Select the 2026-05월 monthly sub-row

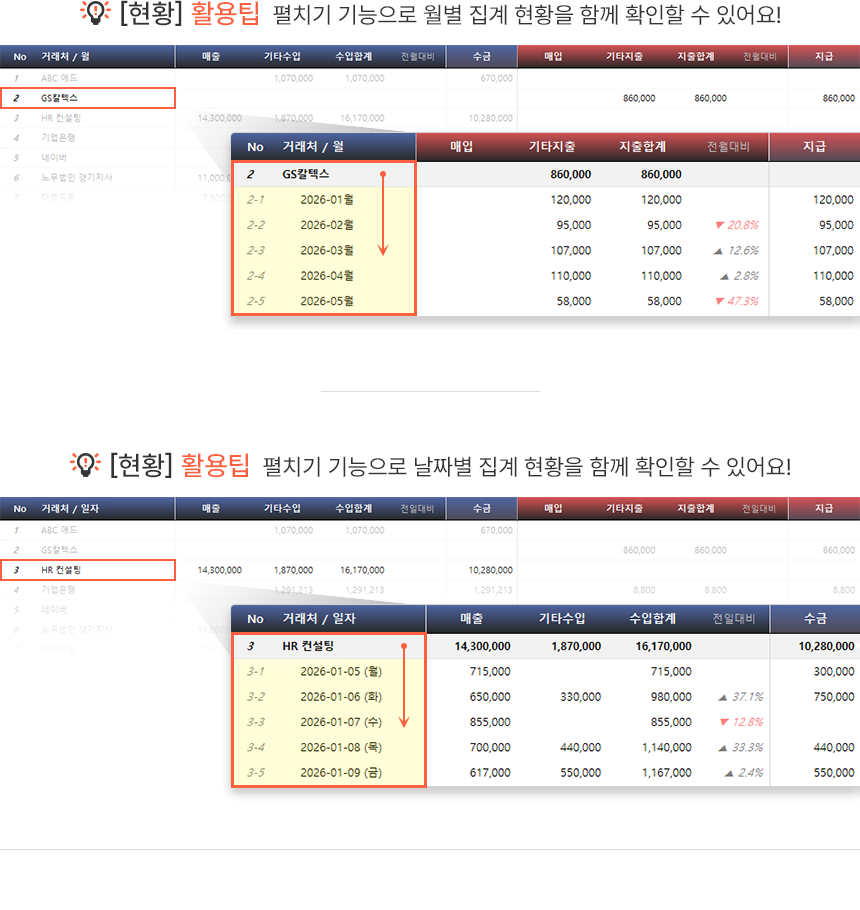327,301
